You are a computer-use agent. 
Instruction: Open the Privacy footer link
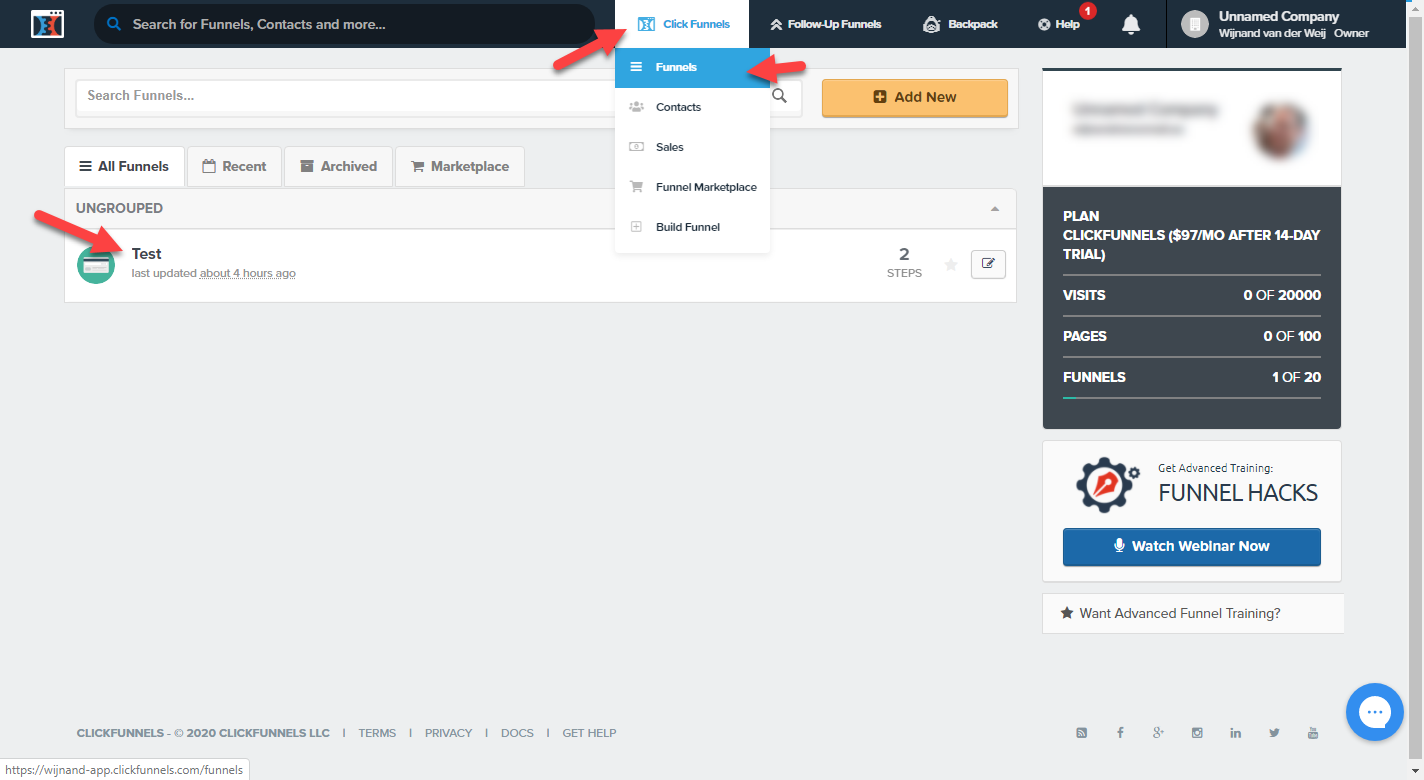(x=448, y=733)
